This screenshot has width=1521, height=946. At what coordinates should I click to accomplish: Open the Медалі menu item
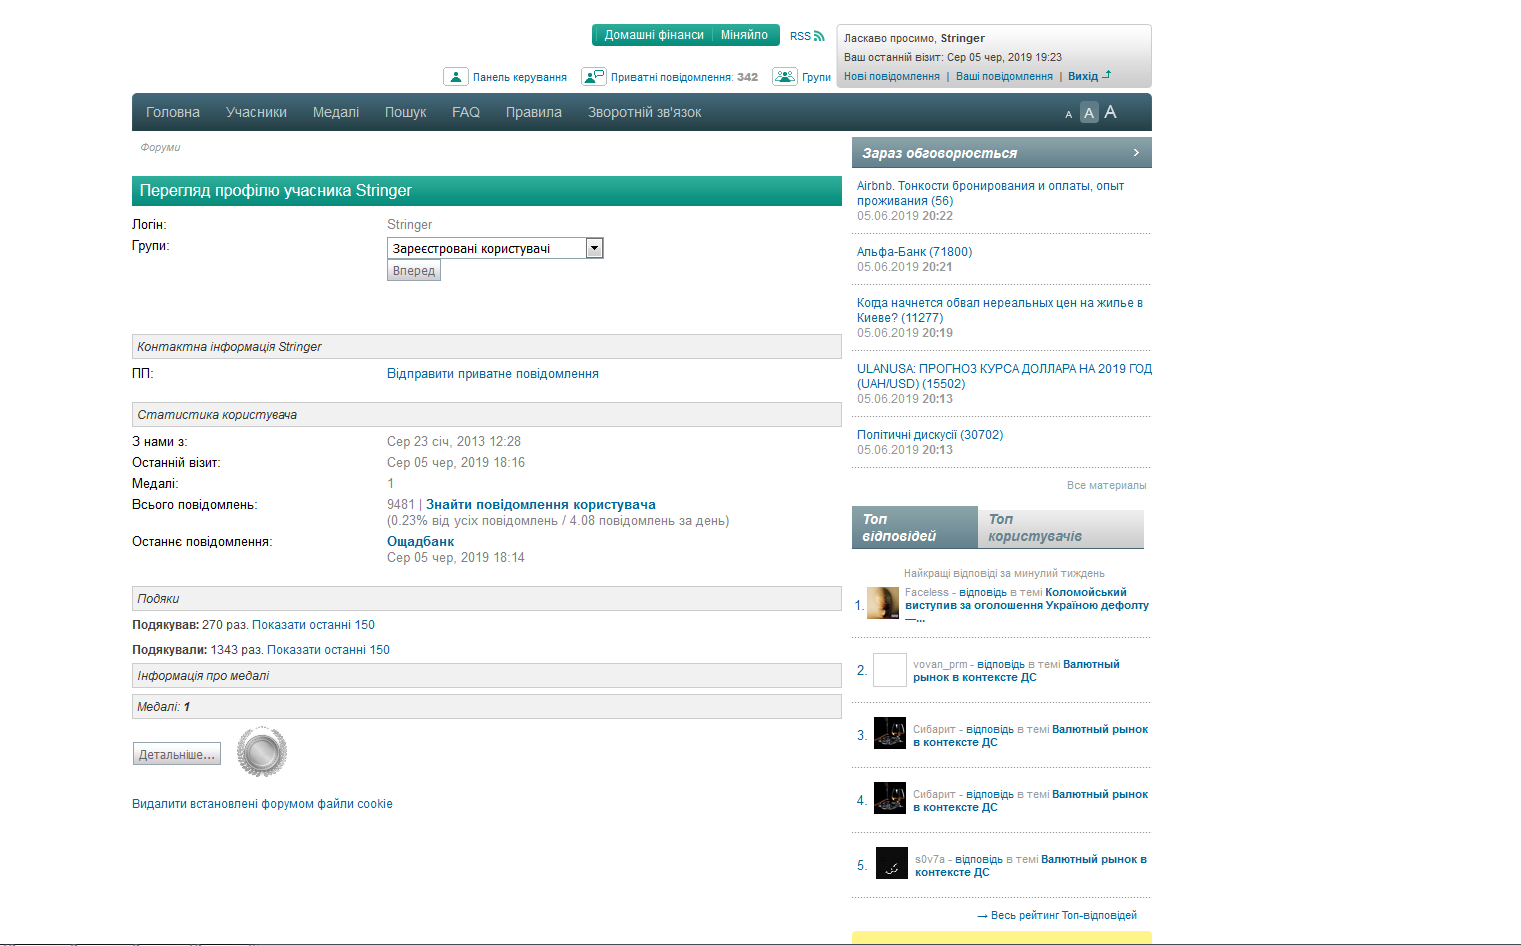(x=336, y=112)
